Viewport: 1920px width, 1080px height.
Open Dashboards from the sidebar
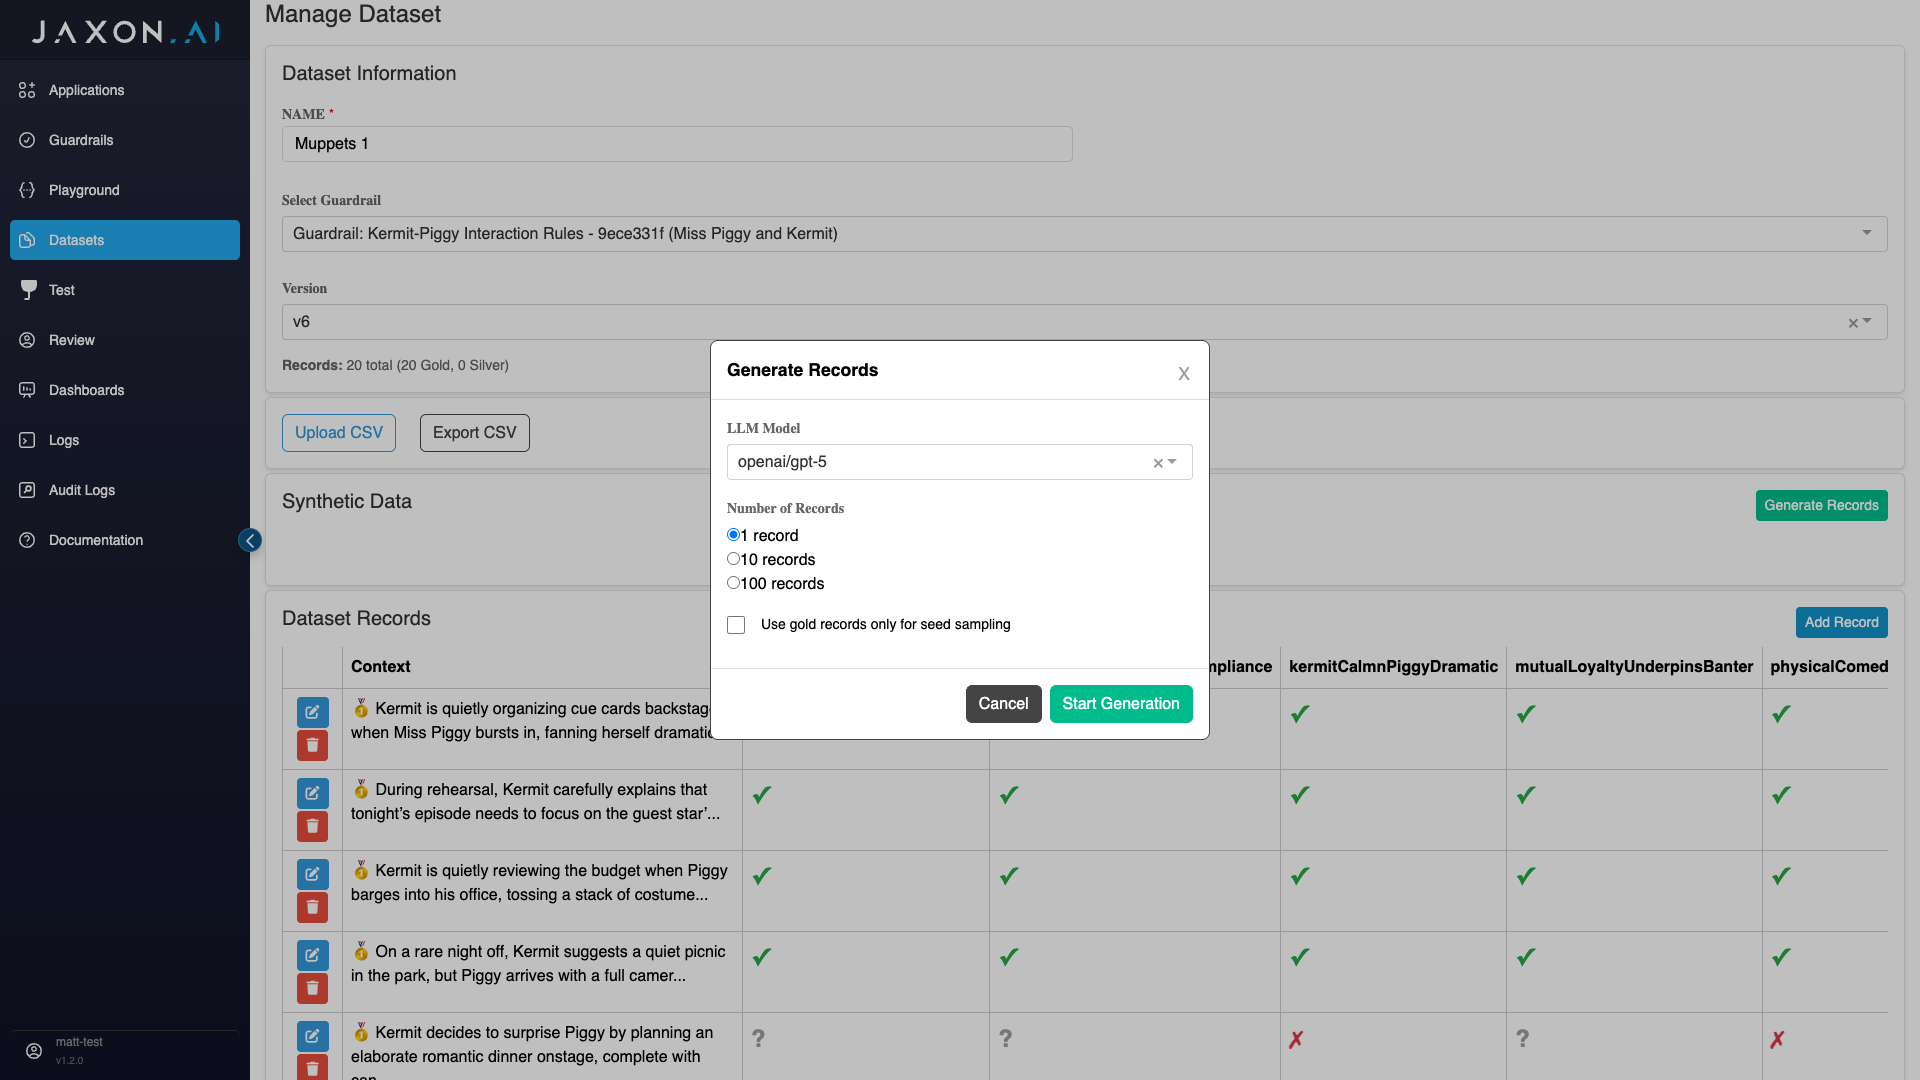coord(86,390)
